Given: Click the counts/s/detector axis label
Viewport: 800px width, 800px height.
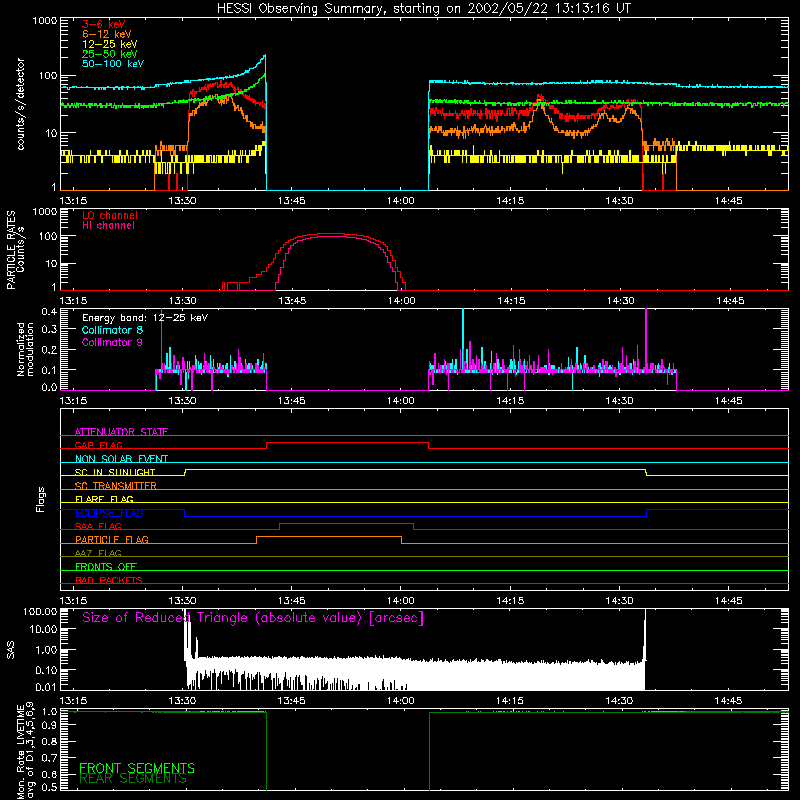Looking at the screenshot, I should coord(20,104).
